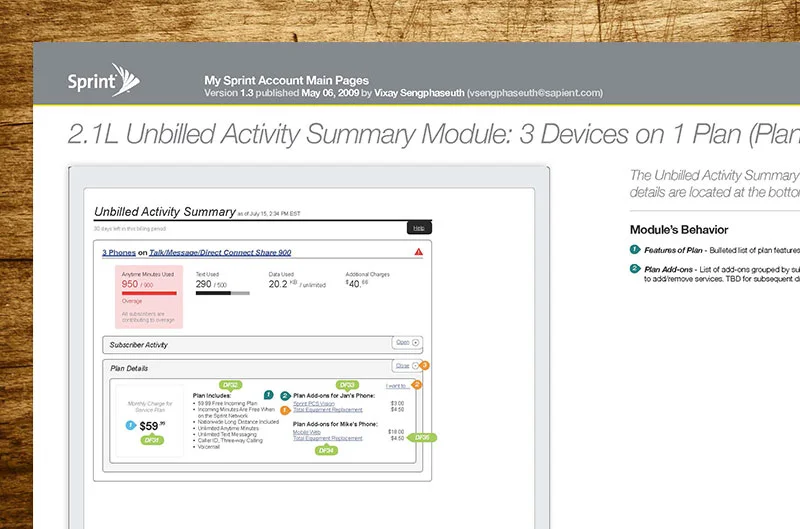Click the green DF33 tag above Jan's add-ons

pyautogui.click(x=347, y=385)
